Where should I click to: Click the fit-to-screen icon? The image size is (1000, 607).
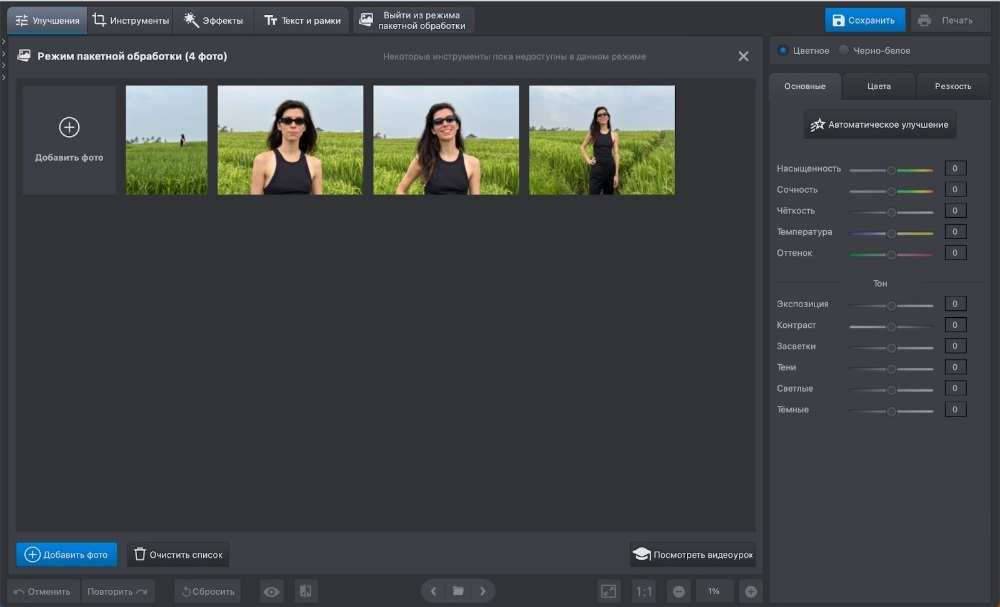pyautogui.click(x=609, y=591)
